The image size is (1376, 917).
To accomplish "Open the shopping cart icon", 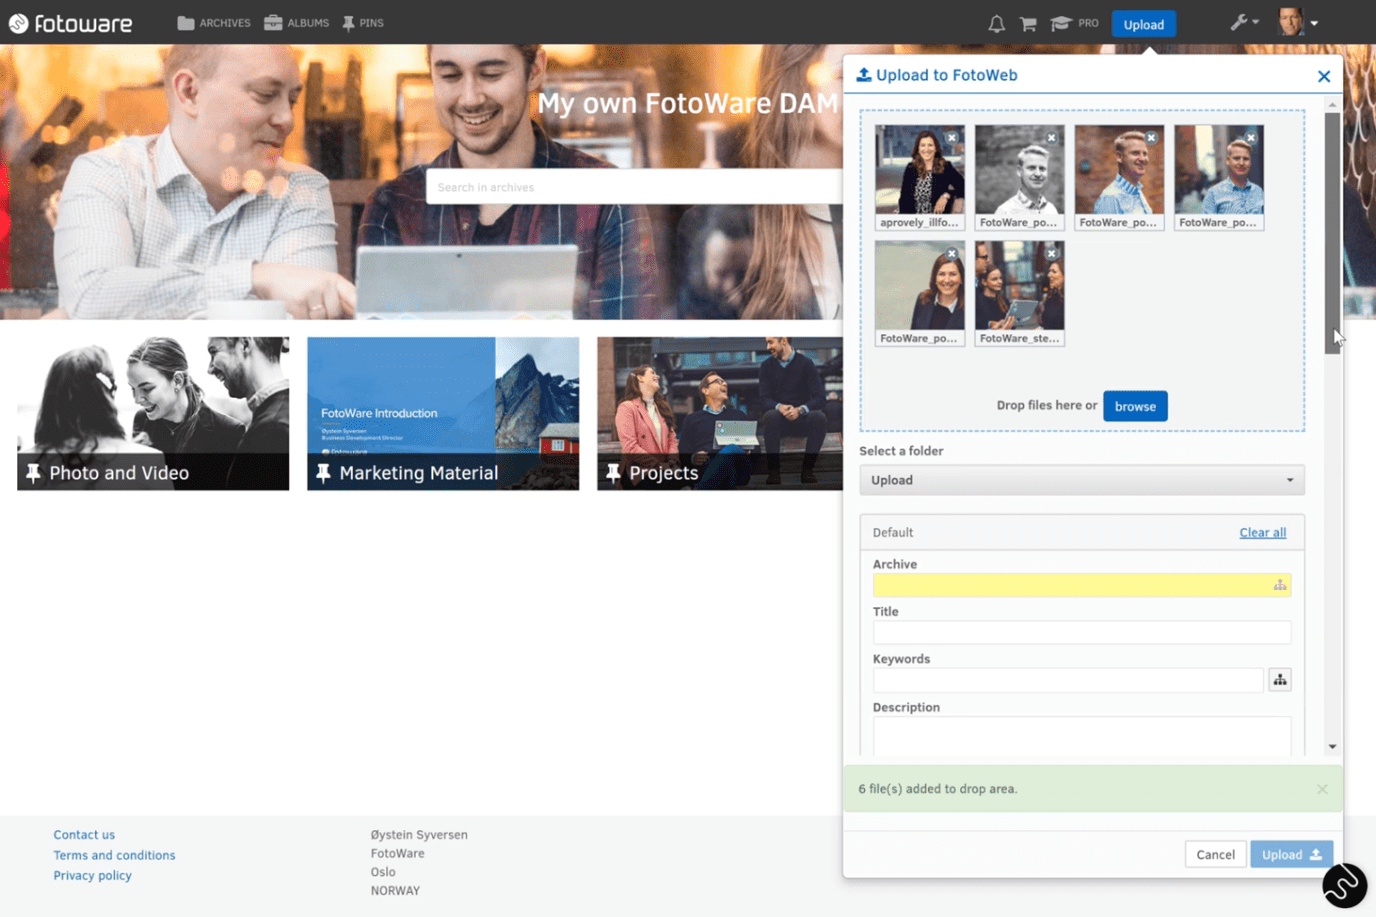I will (x=1028, y=24).
